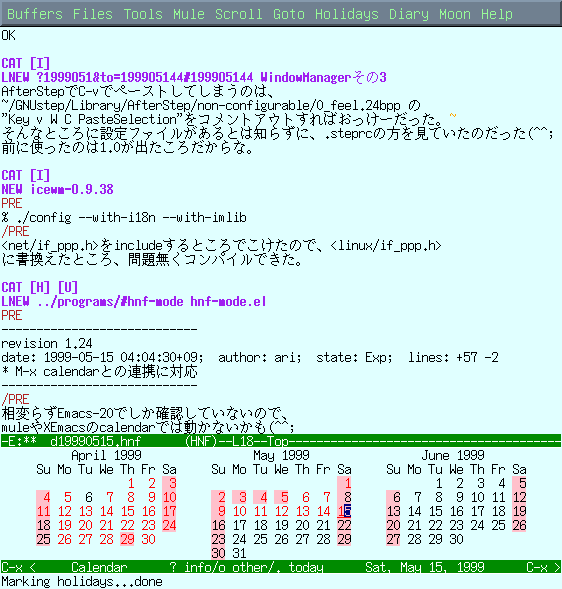
Task: Click the 'C-x >' scroll-right control in calendar mode line
Action: pos(543,567)
